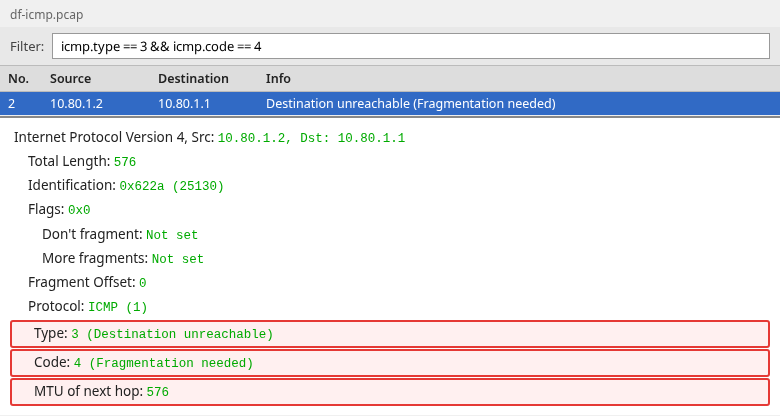Click 'Destination unreachable (Fragmentation needed)' info cell
The width and height of the screenshot is (780, 416).
click(x=410, y=104)
